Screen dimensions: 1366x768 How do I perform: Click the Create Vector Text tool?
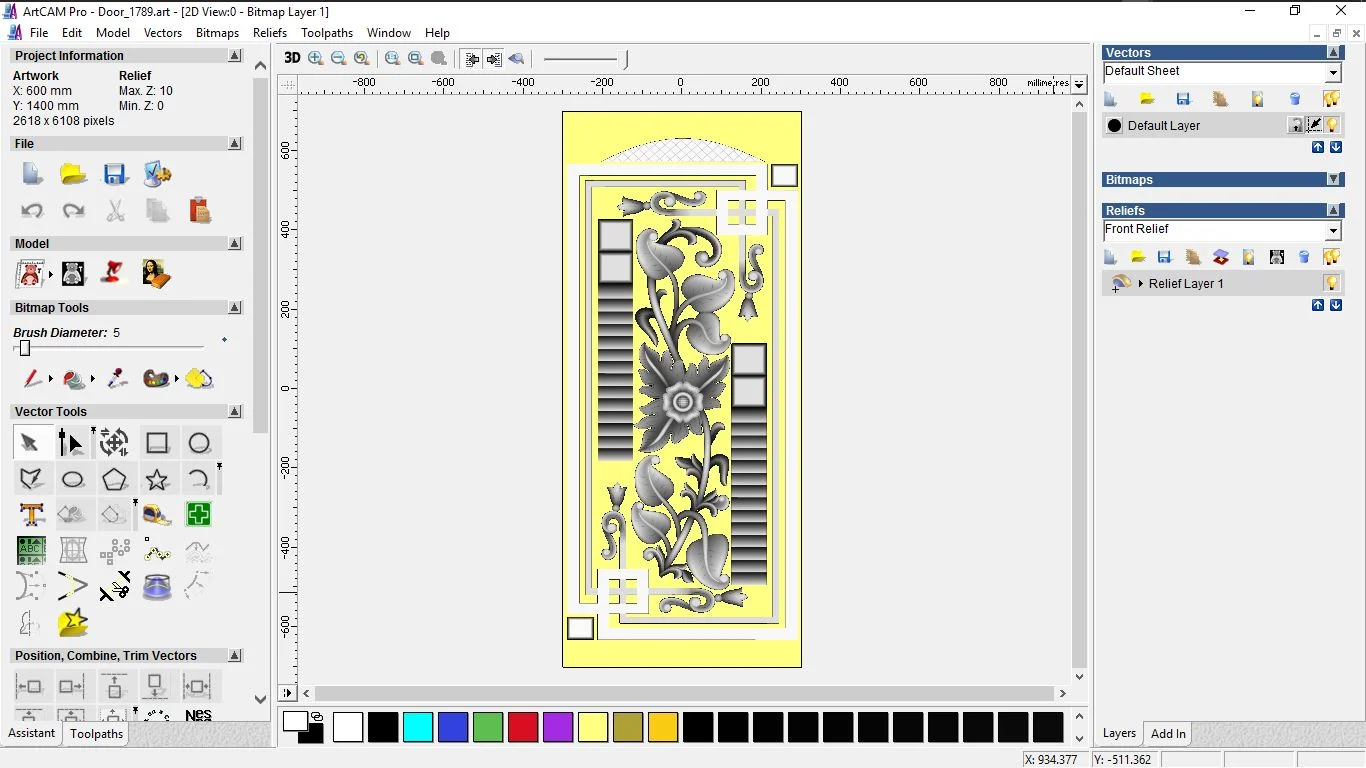click(x=32, y=515)
